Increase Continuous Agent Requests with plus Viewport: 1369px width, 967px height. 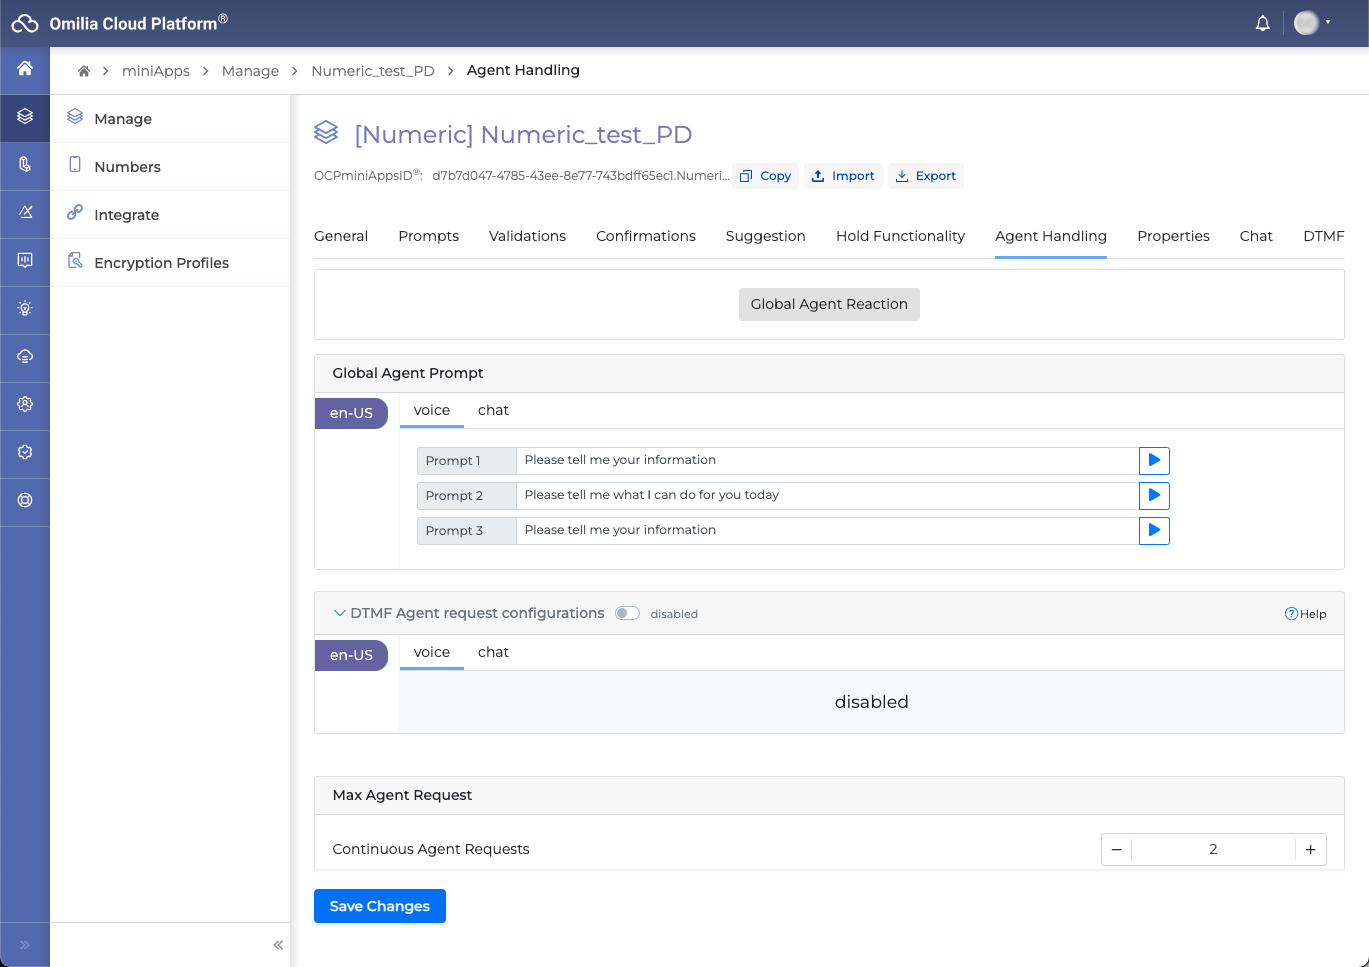(1310, 849)
